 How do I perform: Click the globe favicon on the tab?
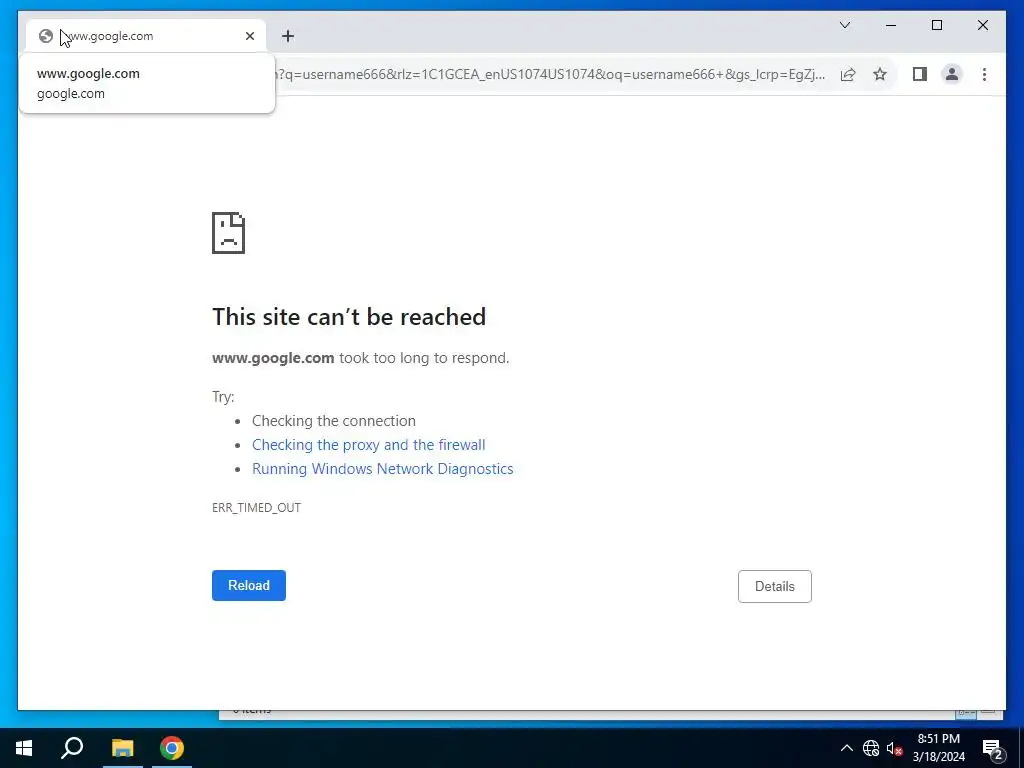coord(46,36)
